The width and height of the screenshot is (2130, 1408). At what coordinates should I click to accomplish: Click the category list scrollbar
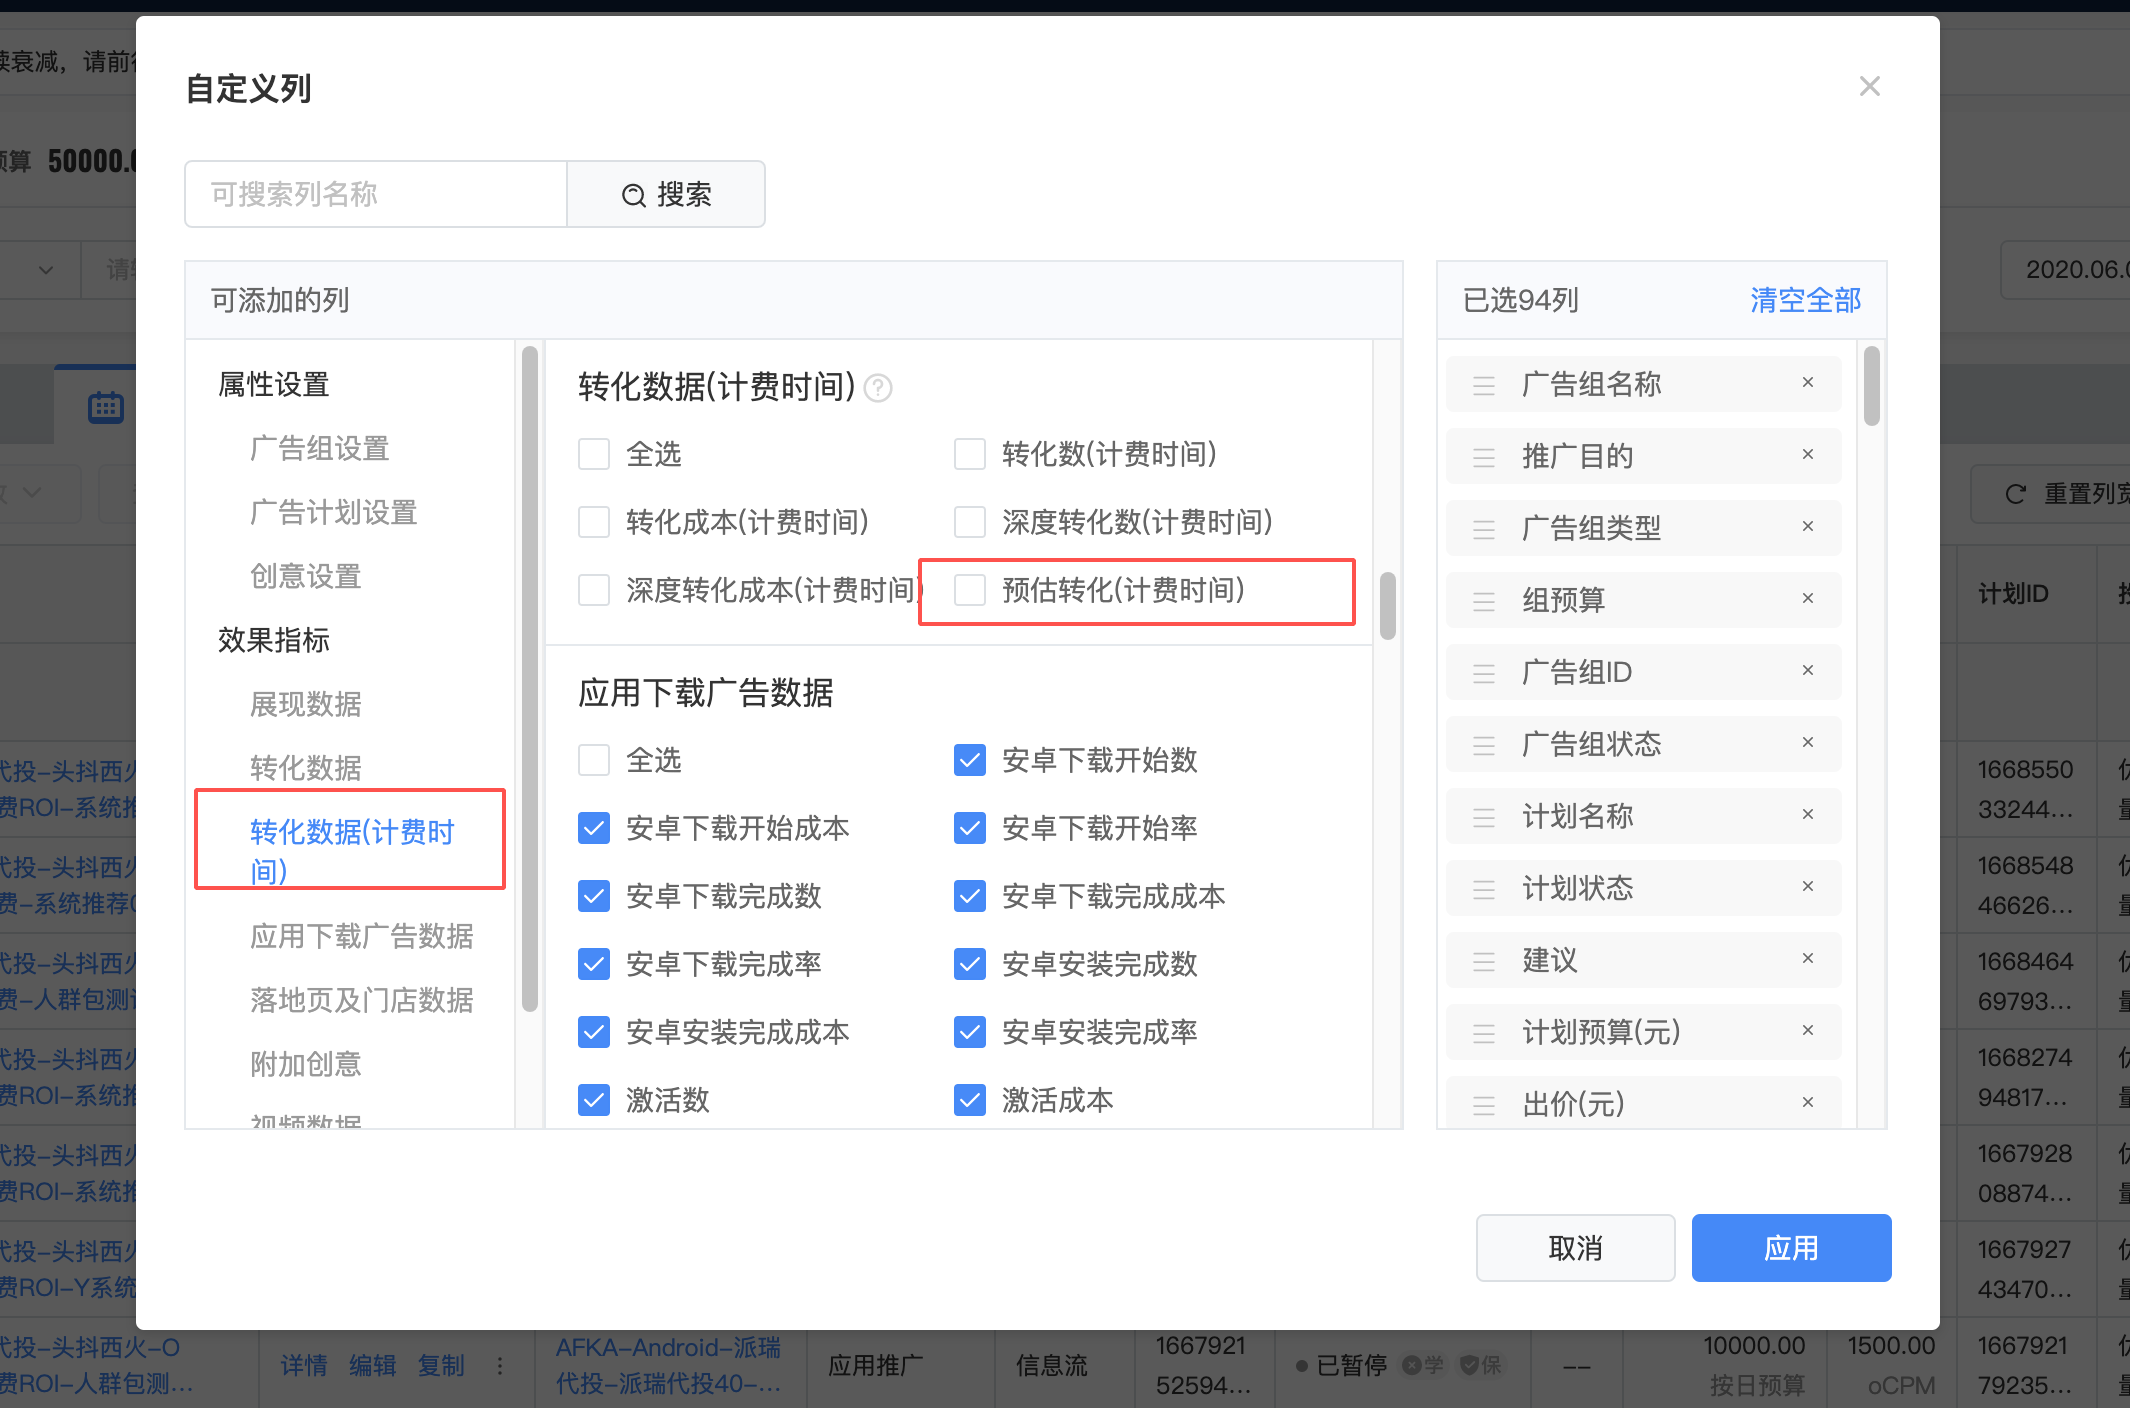click(x=530, y=678)
